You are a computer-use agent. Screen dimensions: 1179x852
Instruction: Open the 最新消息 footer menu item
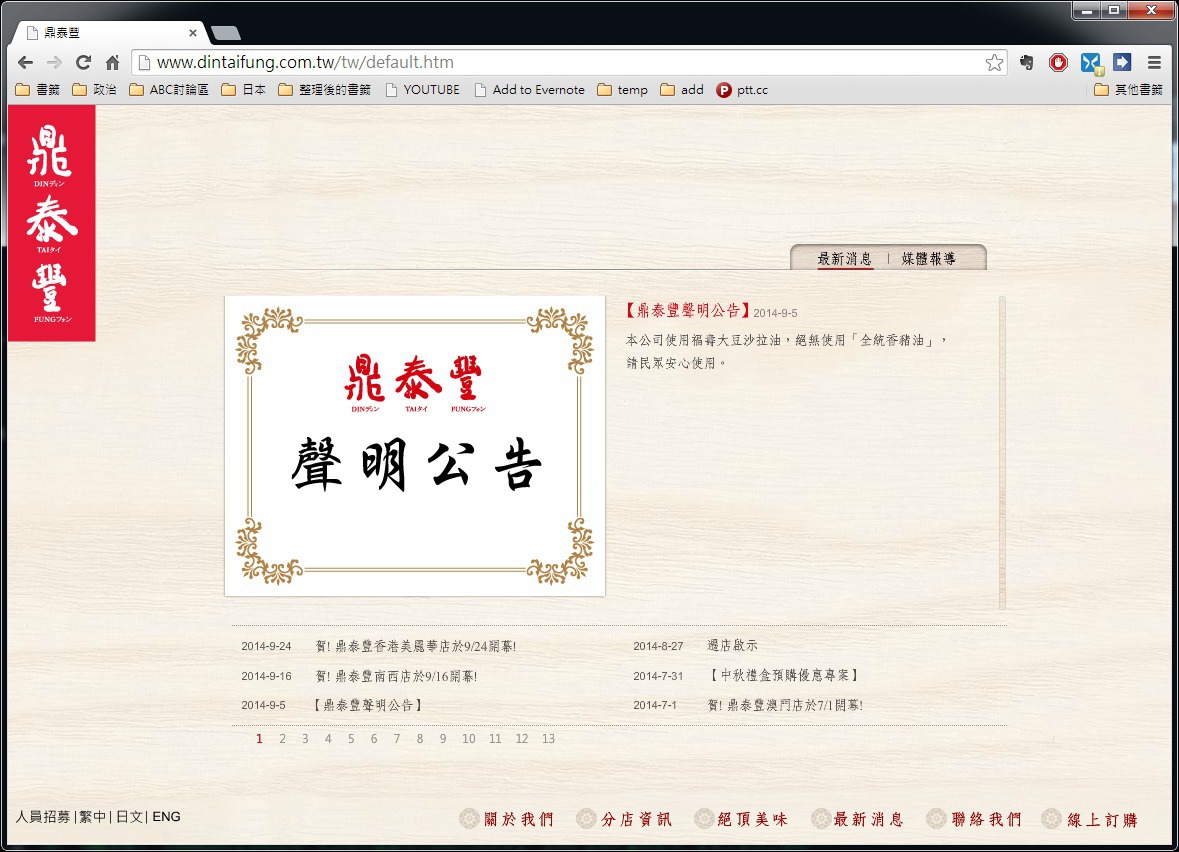point(858,819)
